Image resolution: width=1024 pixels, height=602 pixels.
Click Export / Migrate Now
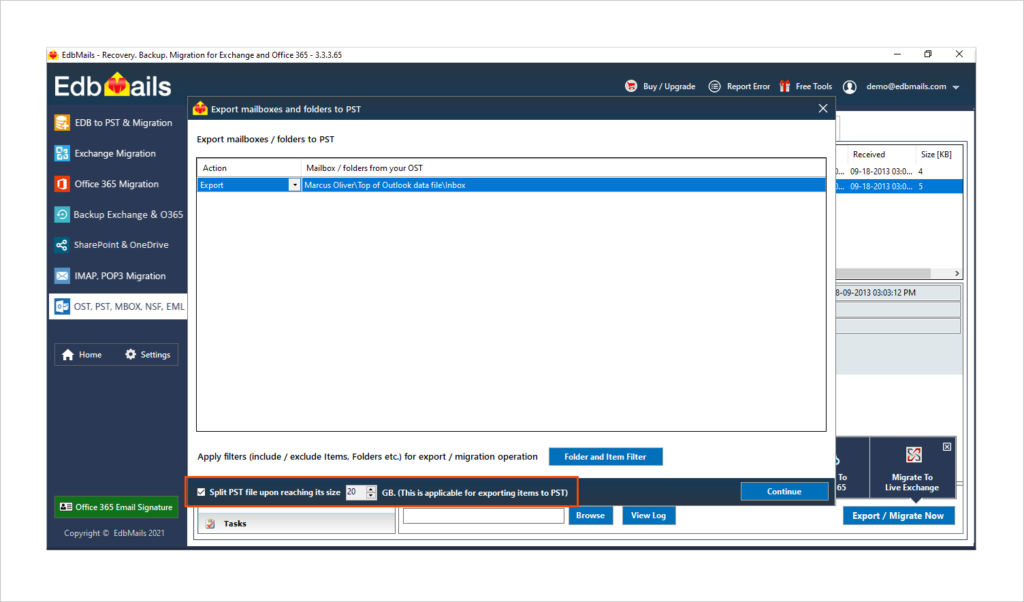tap(898, 516)
